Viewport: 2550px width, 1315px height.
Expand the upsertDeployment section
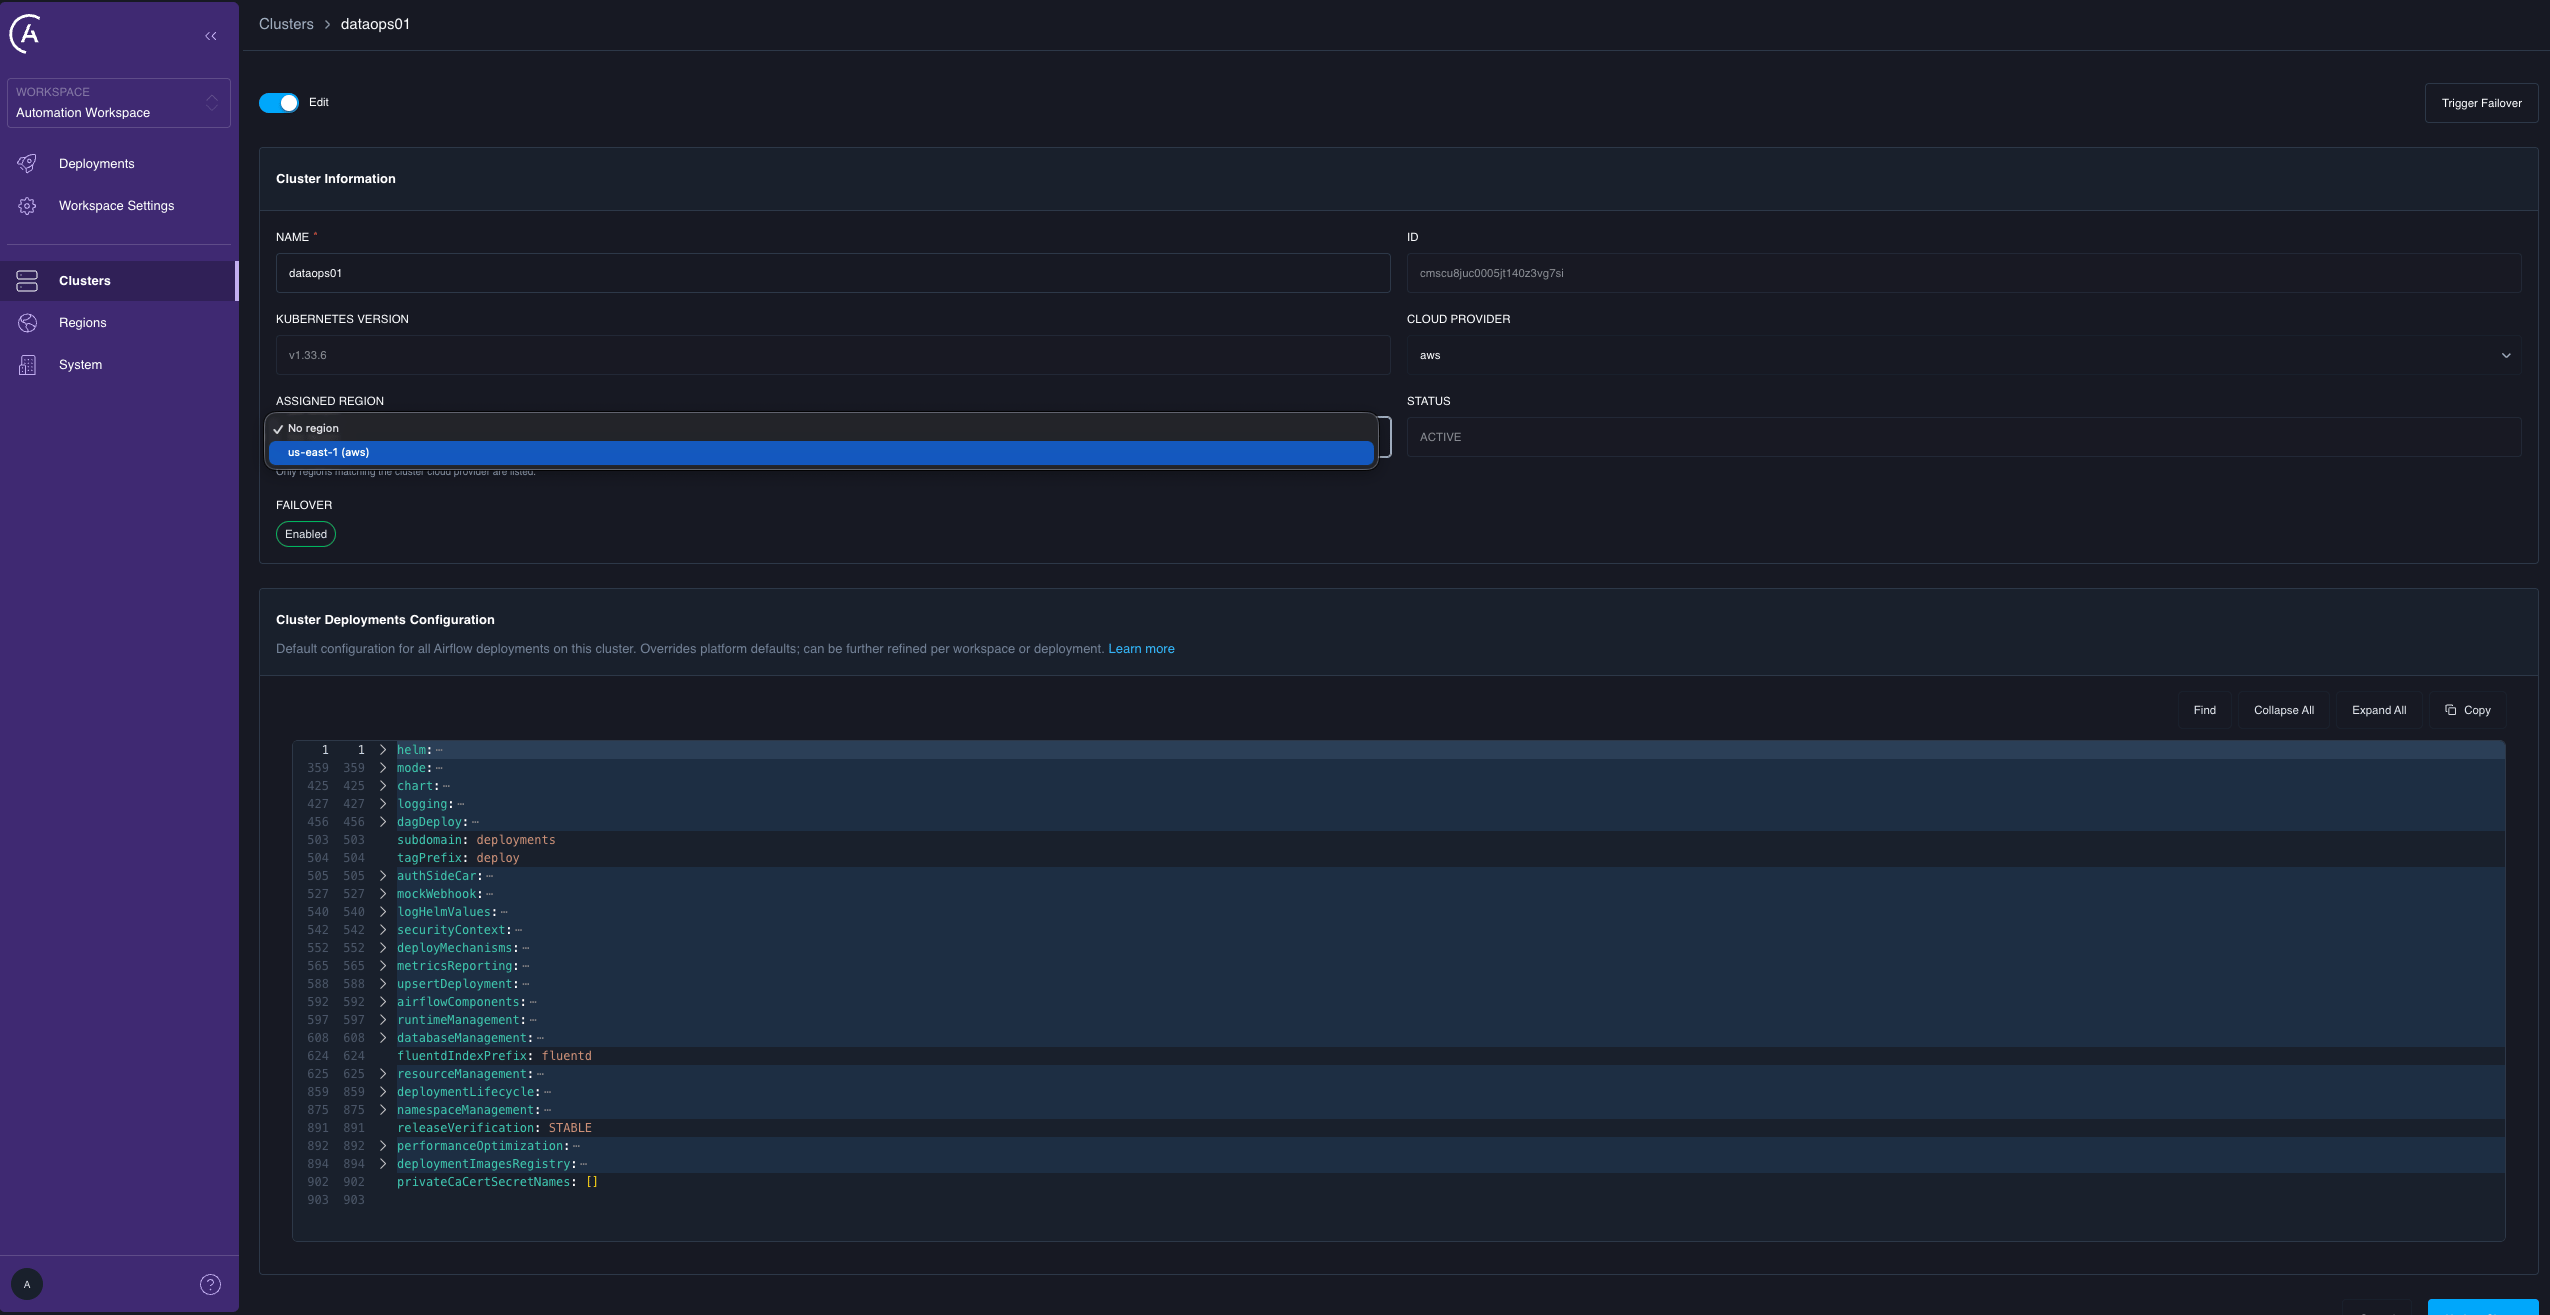coord(383,984)
